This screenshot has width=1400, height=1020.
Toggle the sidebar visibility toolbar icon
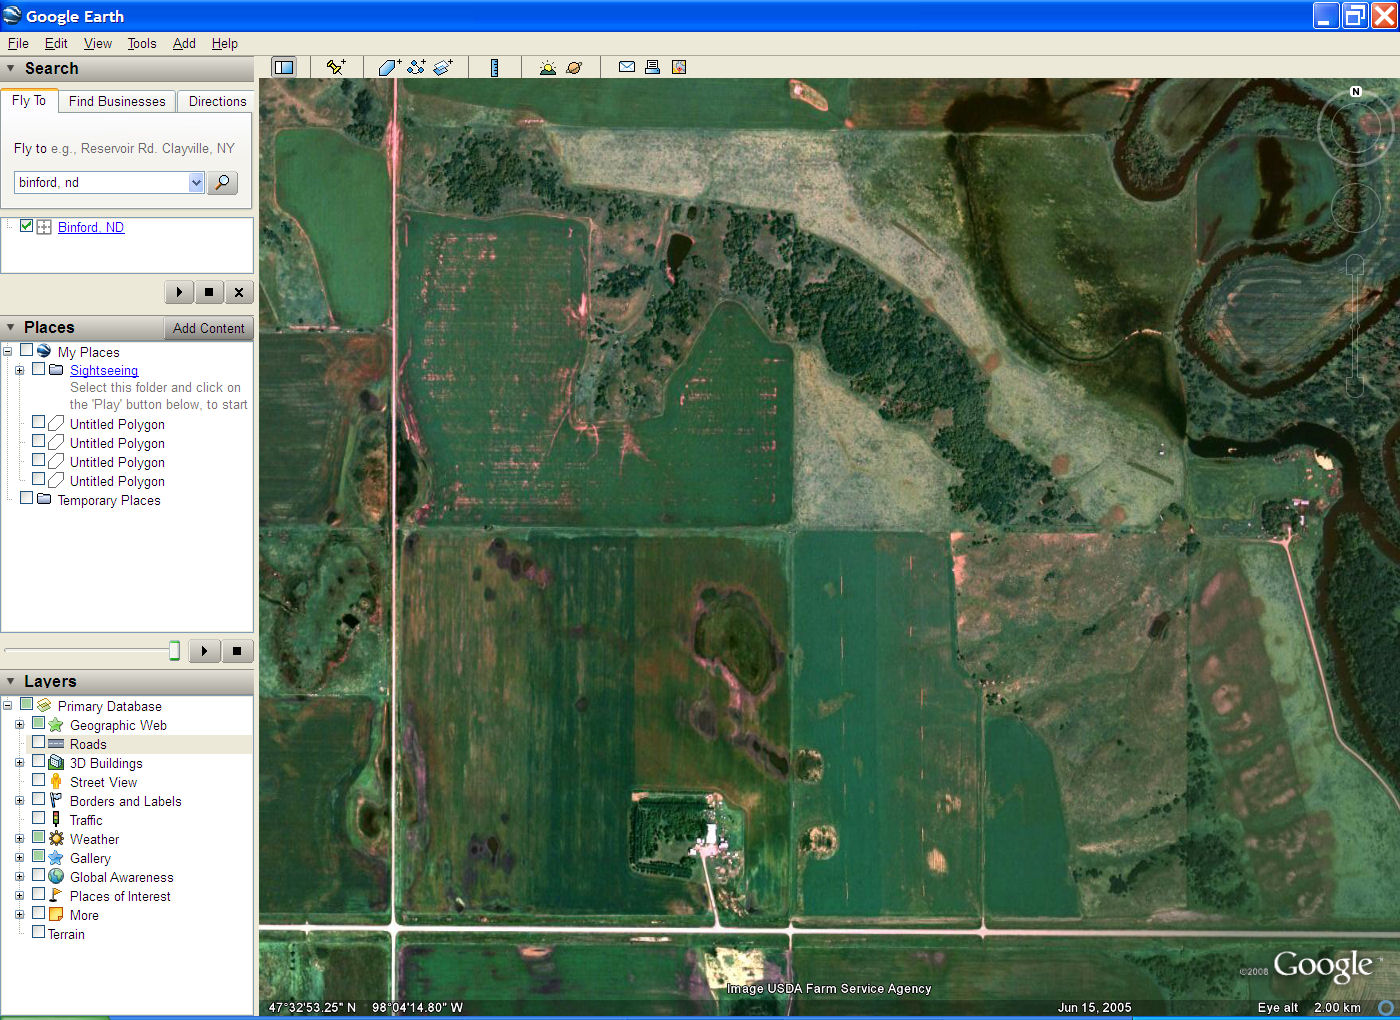click(284, 67)
